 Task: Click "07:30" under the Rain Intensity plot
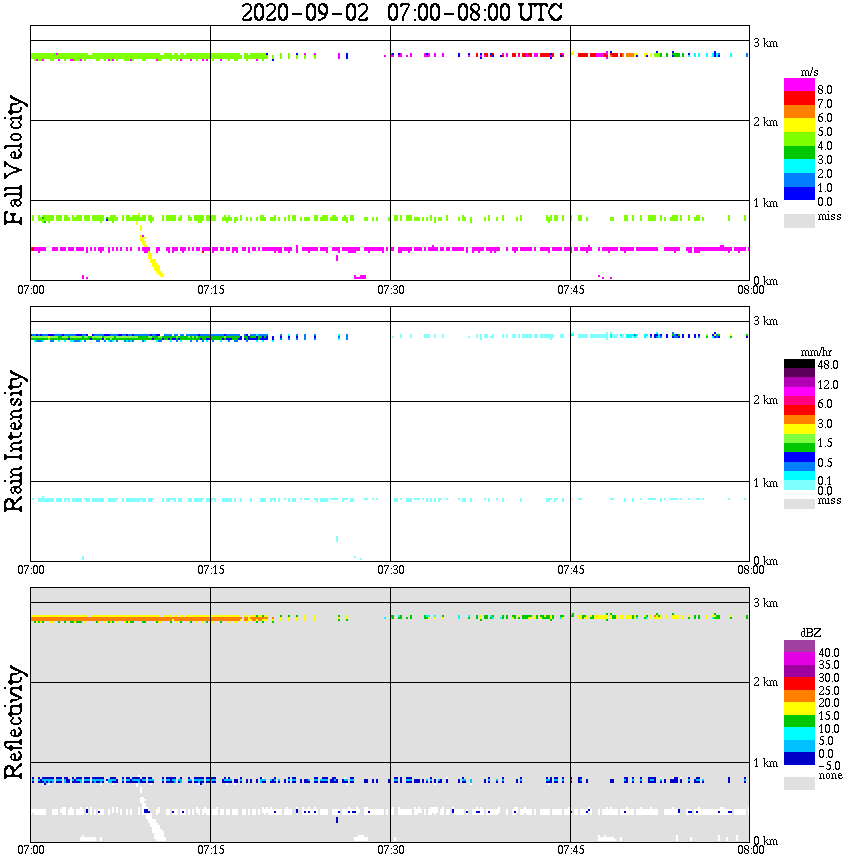pyautogui.click(x=391, y=570)
